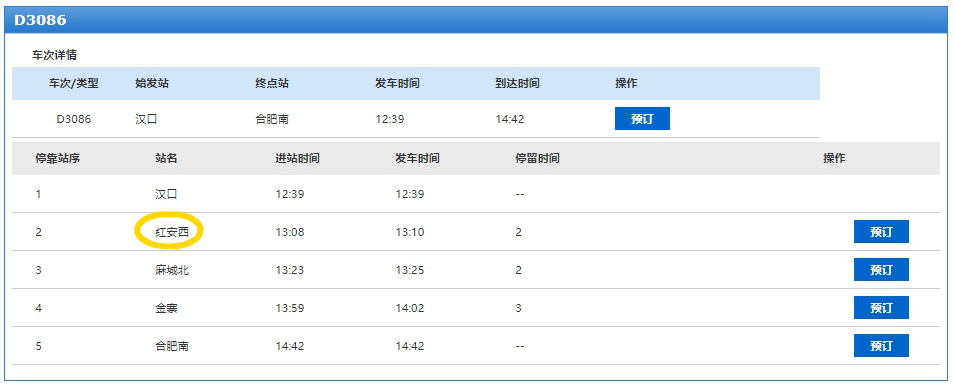Click the D3086 title bar header

(477, 20)
